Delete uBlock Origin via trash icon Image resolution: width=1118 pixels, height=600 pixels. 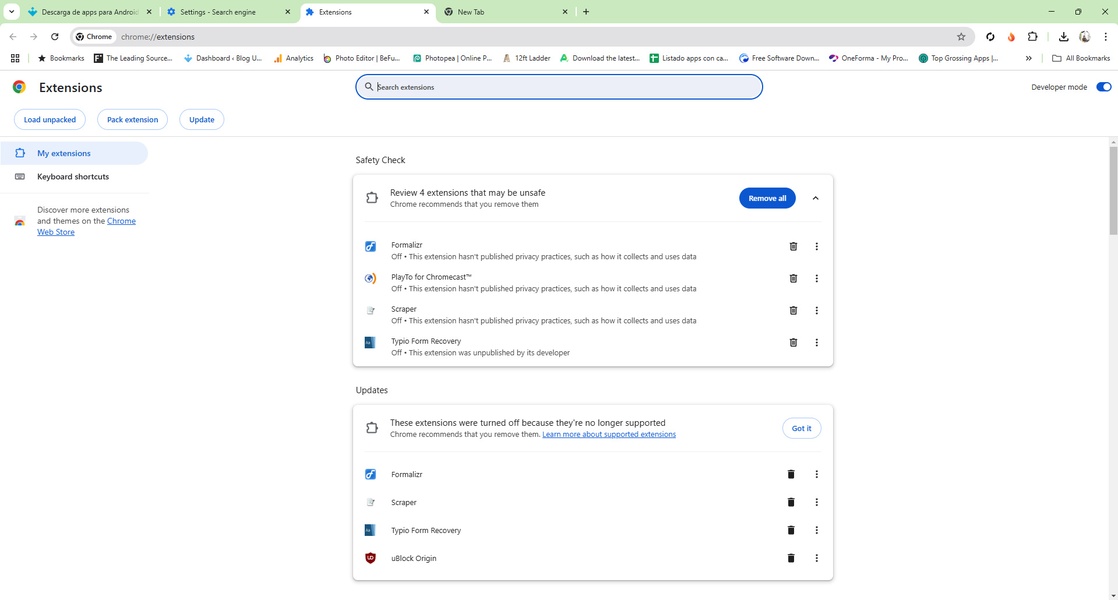pyautogui.click(x=790, y=559)
